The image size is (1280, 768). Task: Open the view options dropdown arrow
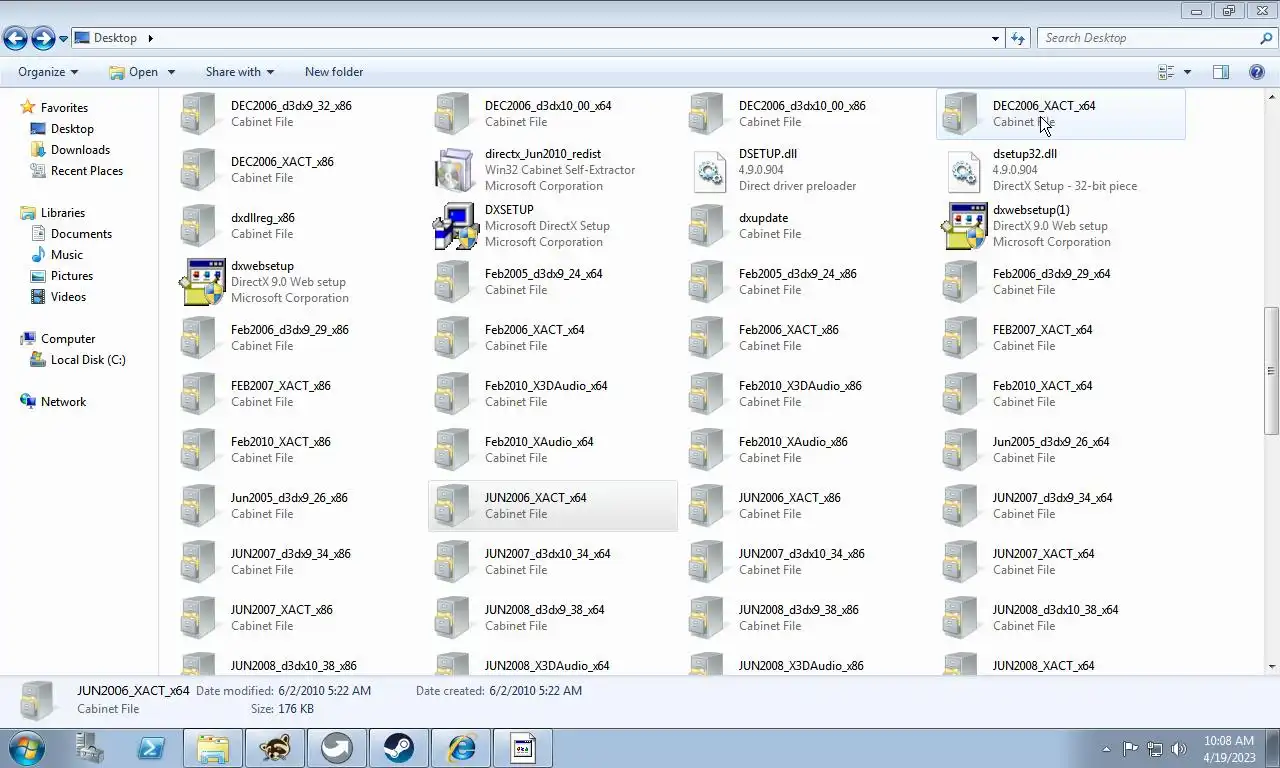[x=1187, y=72]
